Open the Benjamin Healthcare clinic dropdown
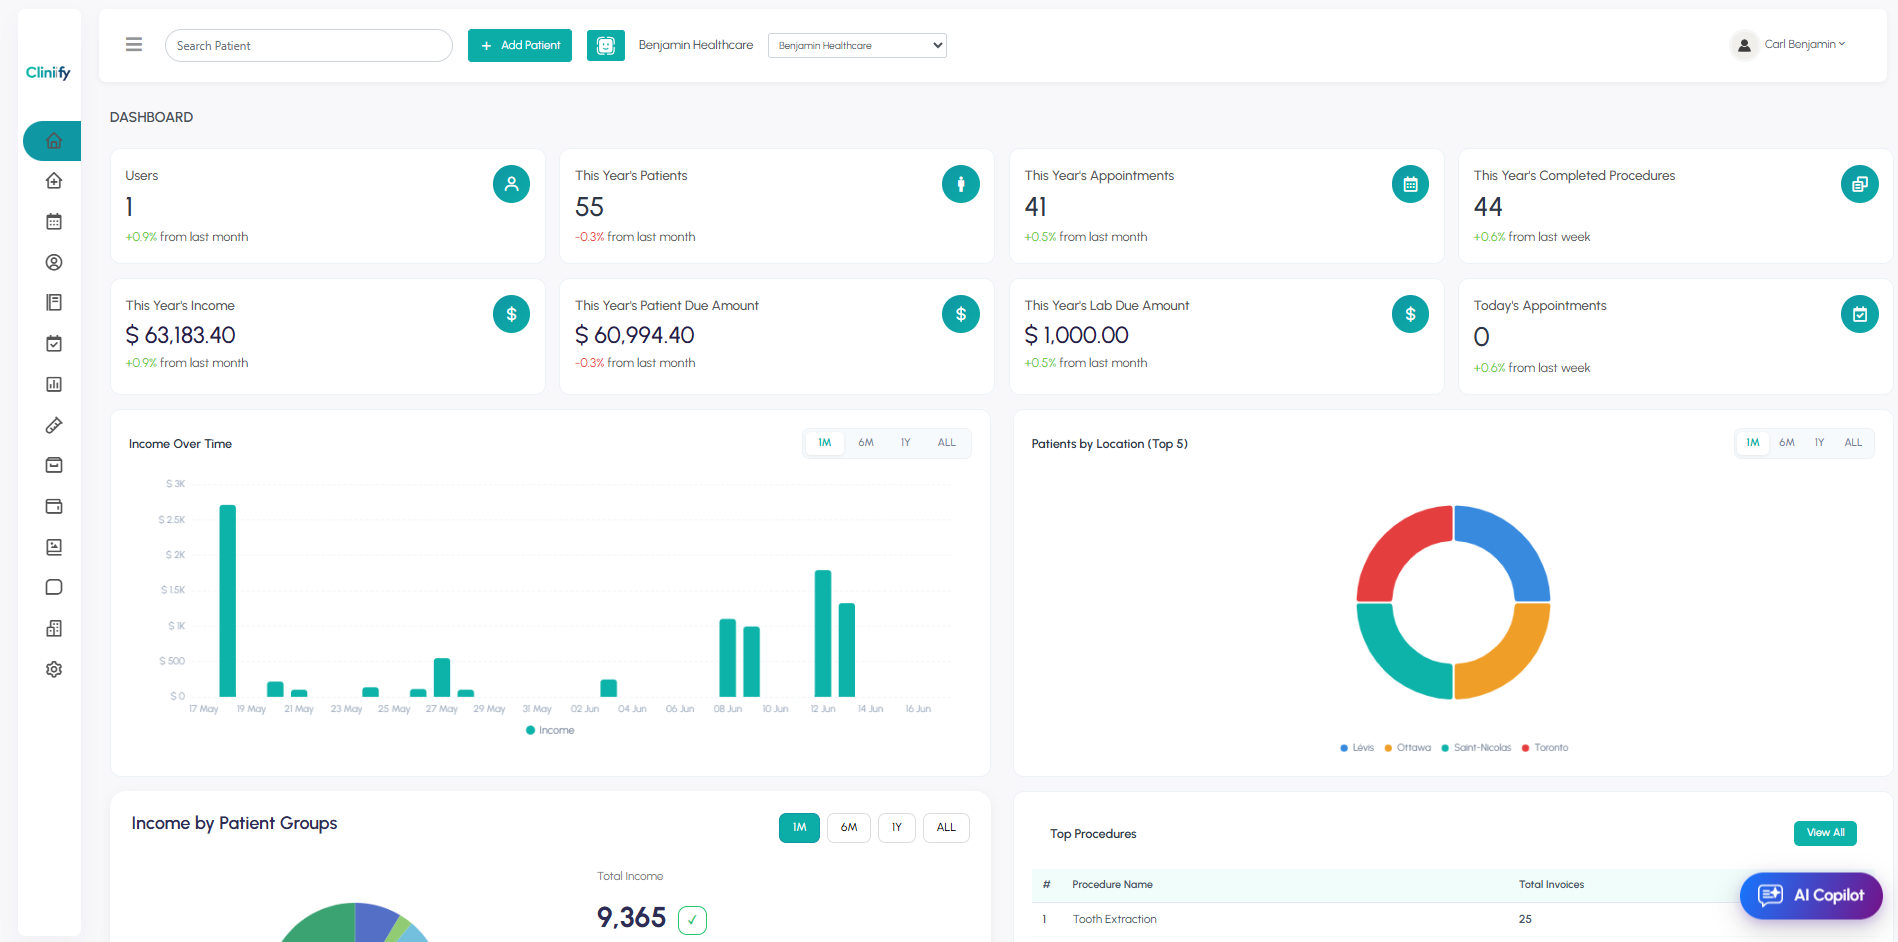This screenshot has height=942, width=1898. (857, 45)
